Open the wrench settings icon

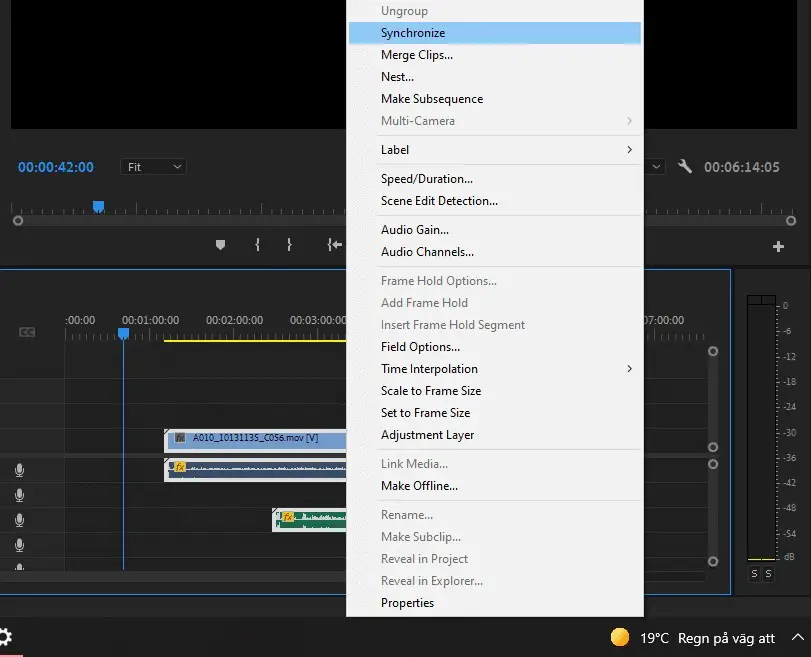[x=685, y=167]
